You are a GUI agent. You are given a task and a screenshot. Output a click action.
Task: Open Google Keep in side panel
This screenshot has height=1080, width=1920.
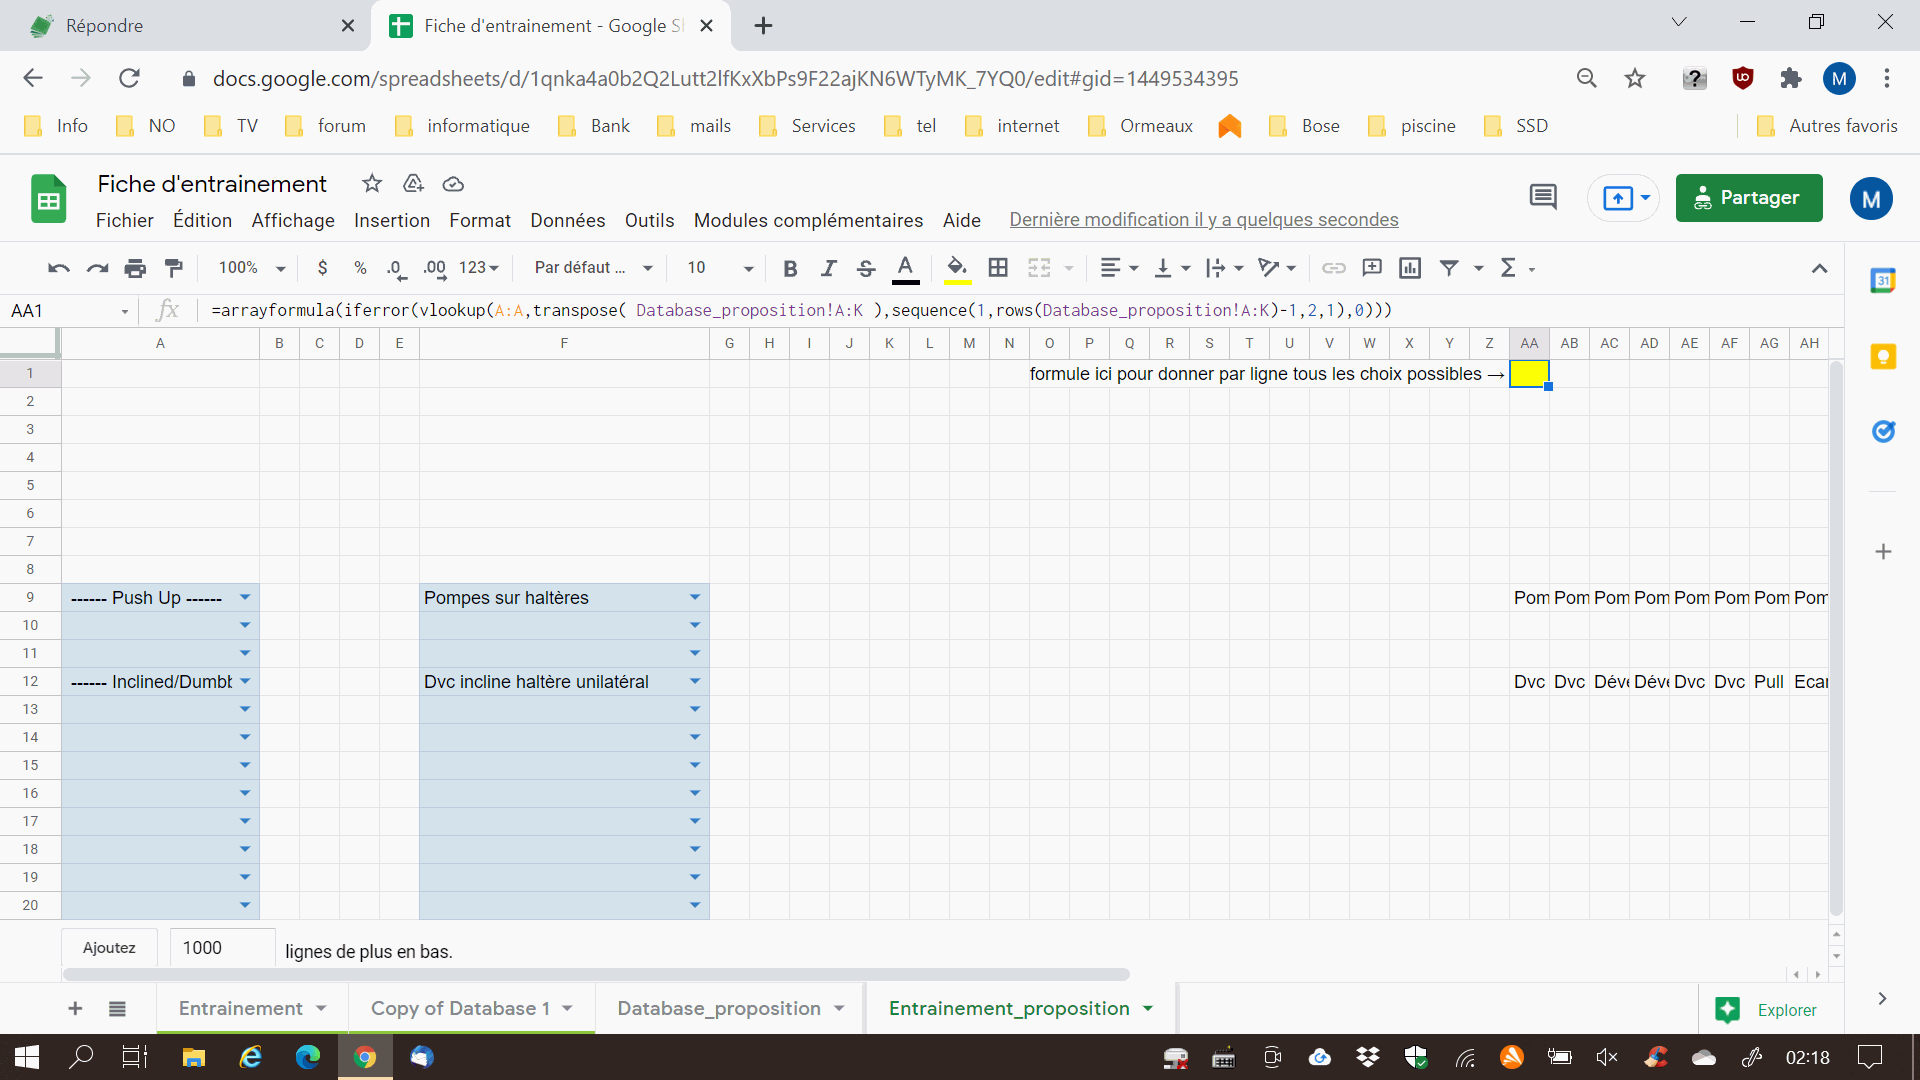(x=1883, y=357)
